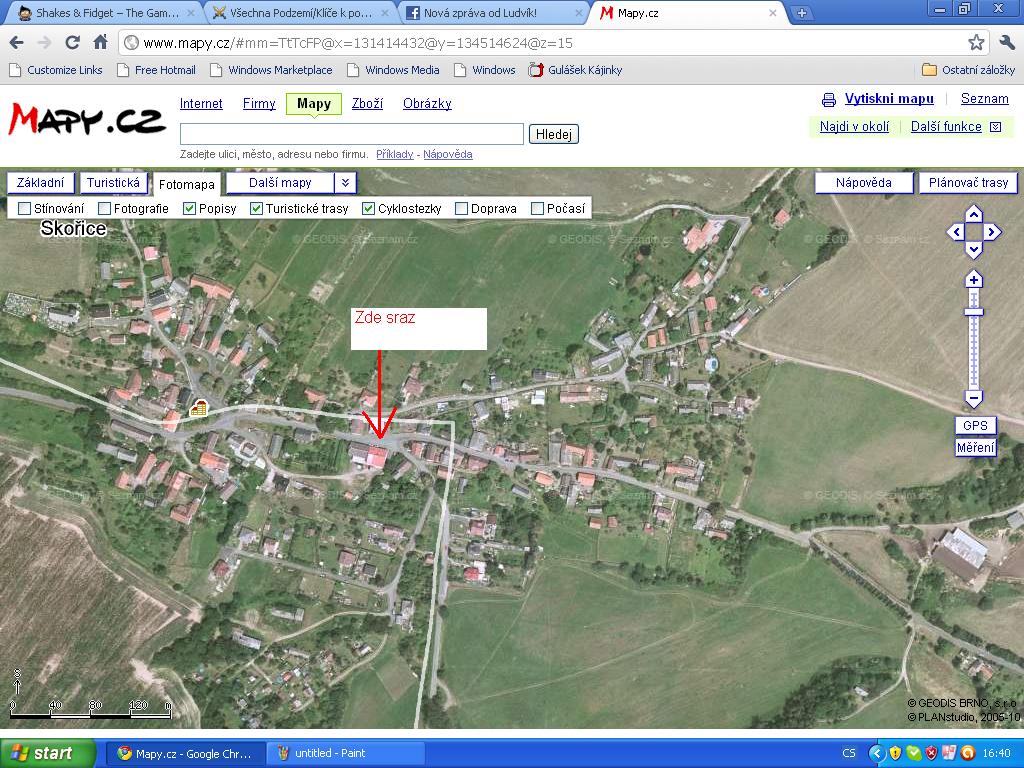Pan the map left with arrow
Screen dimensions: 1024x768
955,232
